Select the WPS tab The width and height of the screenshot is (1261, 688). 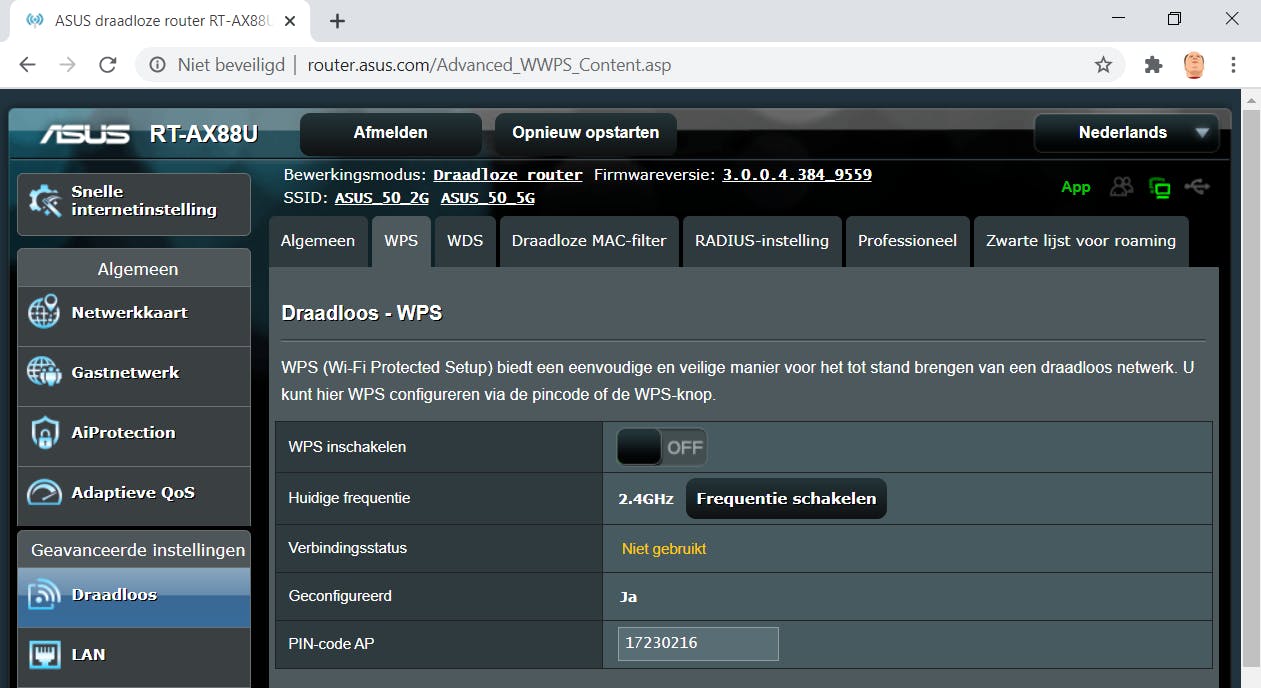(x=401, y=241)
